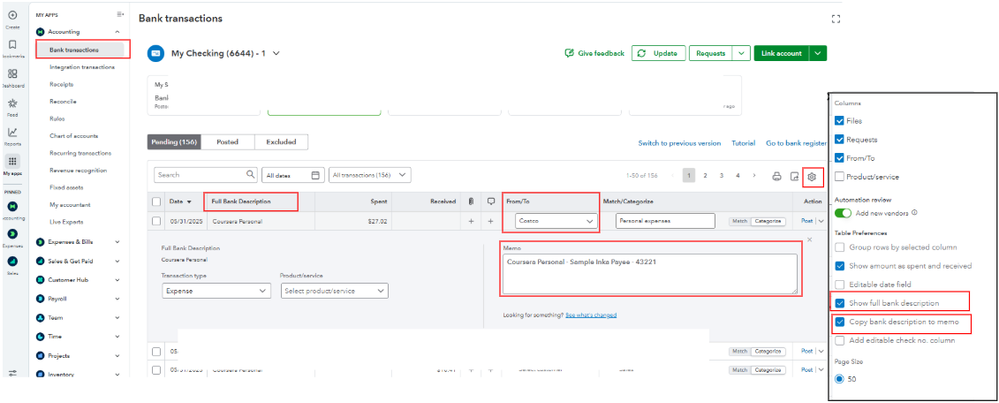Click the pinned Expenses app icon
Viewport: 999px width, 403px height.
[x=12, y=234]
